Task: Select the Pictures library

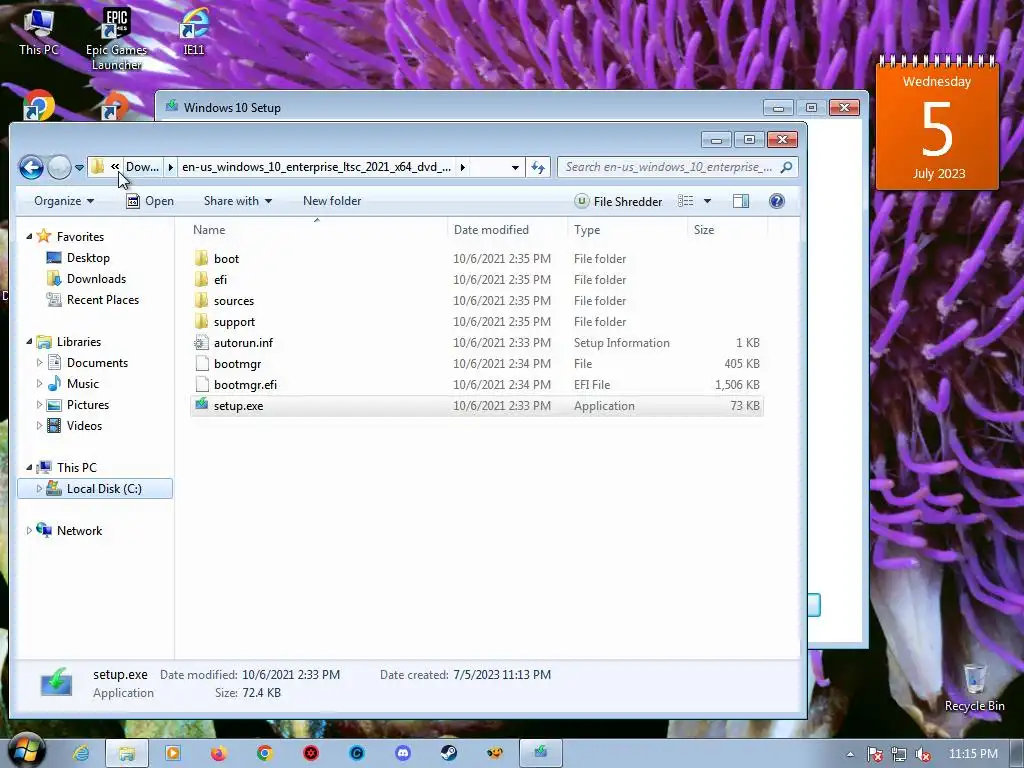Action: coord(88,405)
